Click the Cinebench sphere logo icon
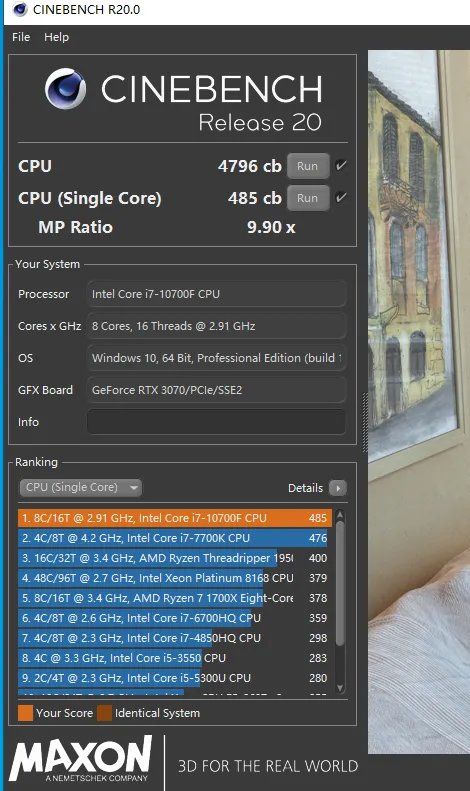 click(66, 89)
